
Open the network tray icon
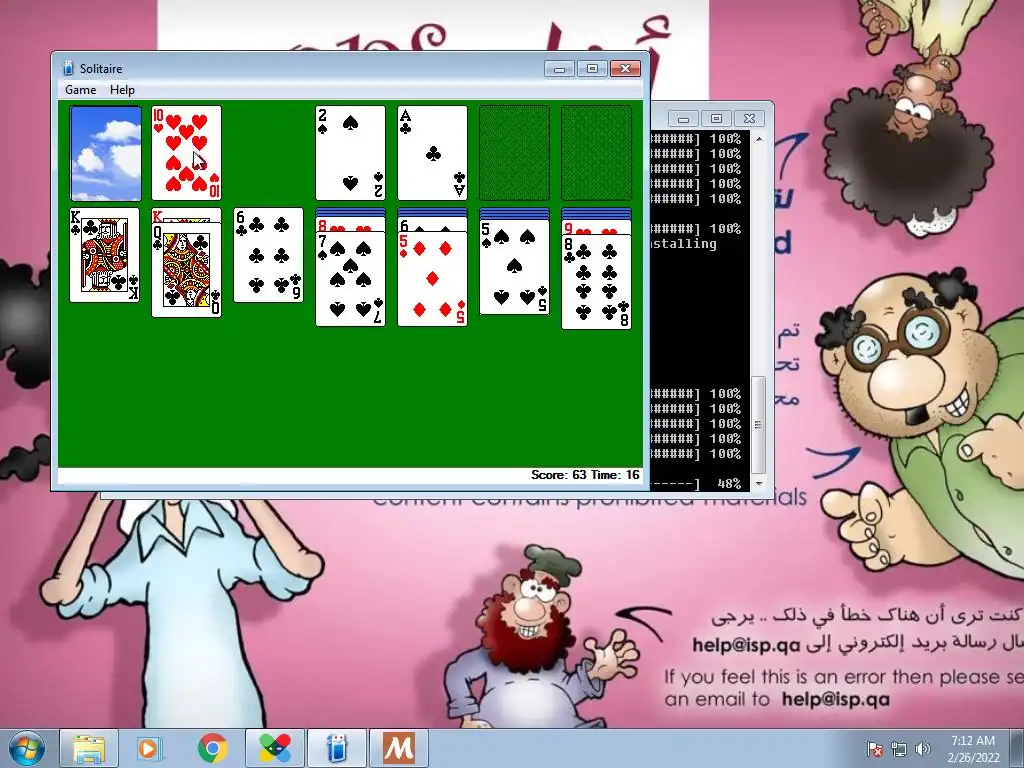click(x=899, y=749)
